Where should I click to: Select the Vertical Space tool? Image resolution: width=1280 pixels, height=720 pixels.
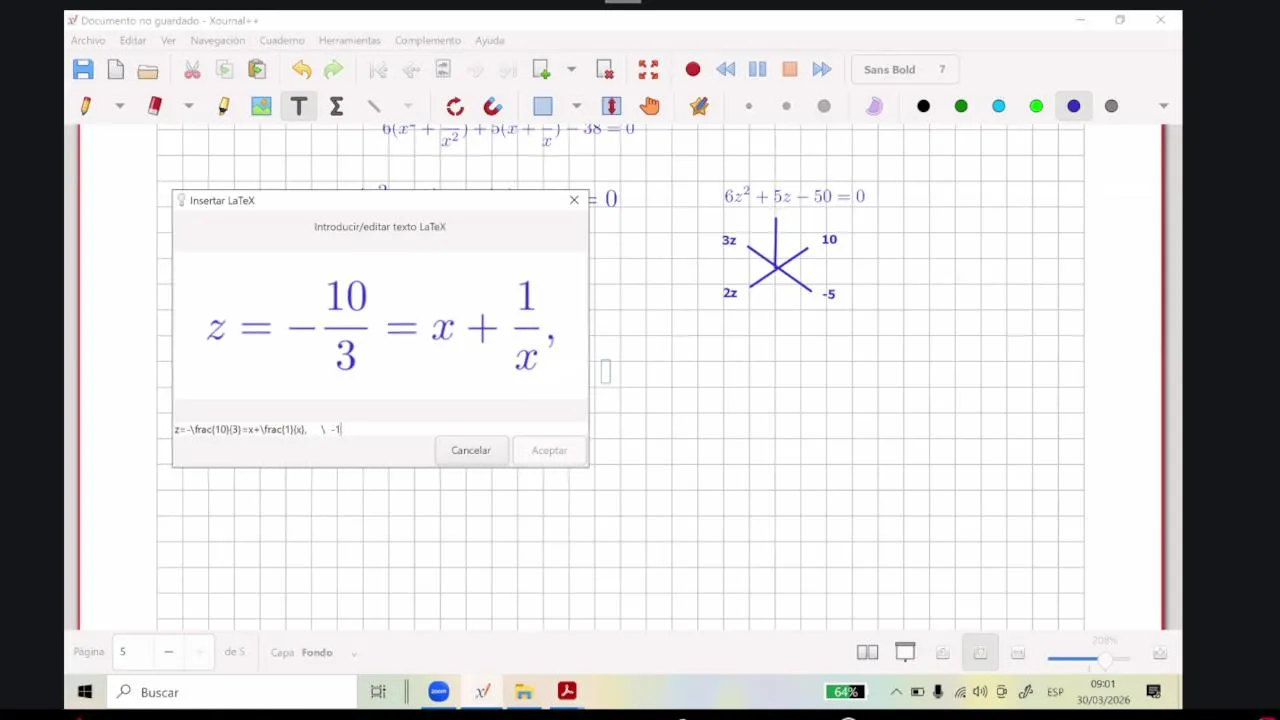point(611,106)
